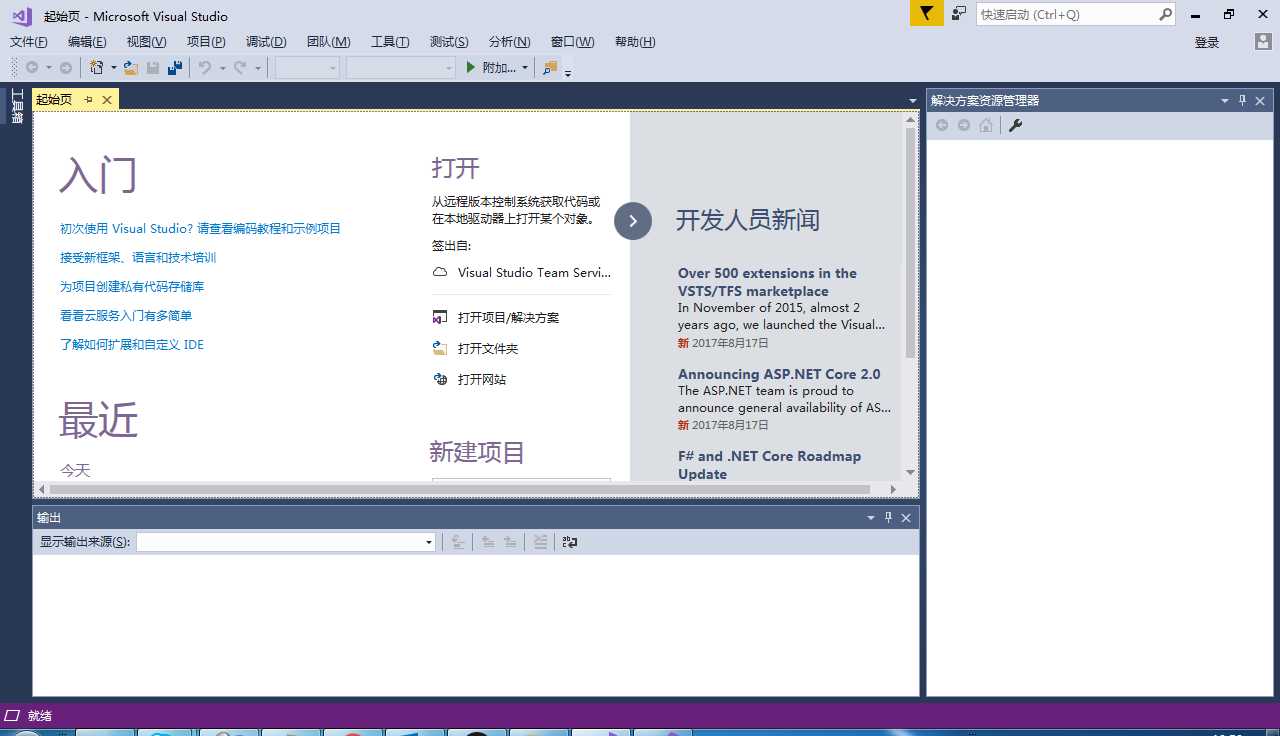Viewport: 1280px width, 736px height.
Task: Click the navigate backward toolbar arrow
Action: [x=32, y=68]
